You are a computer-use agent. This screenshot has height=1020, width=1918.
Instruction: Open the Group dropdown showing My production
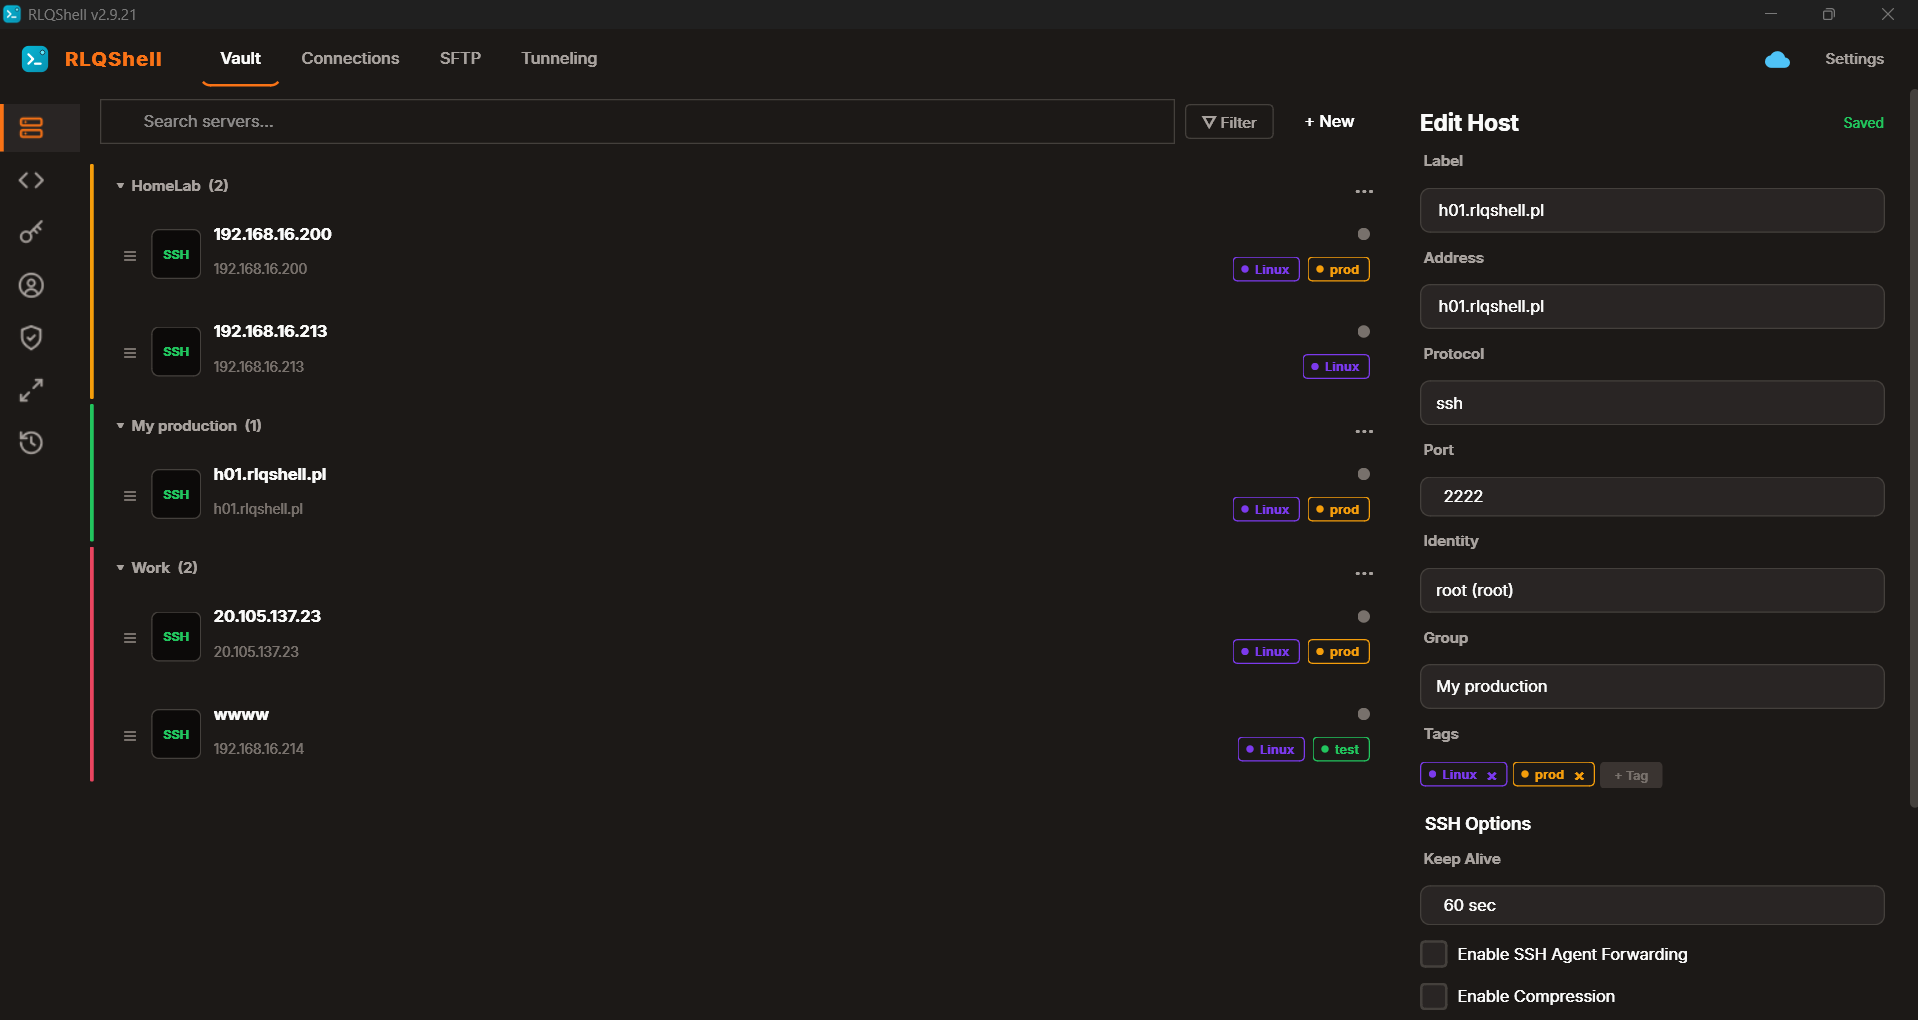(x=1651, y=686)
